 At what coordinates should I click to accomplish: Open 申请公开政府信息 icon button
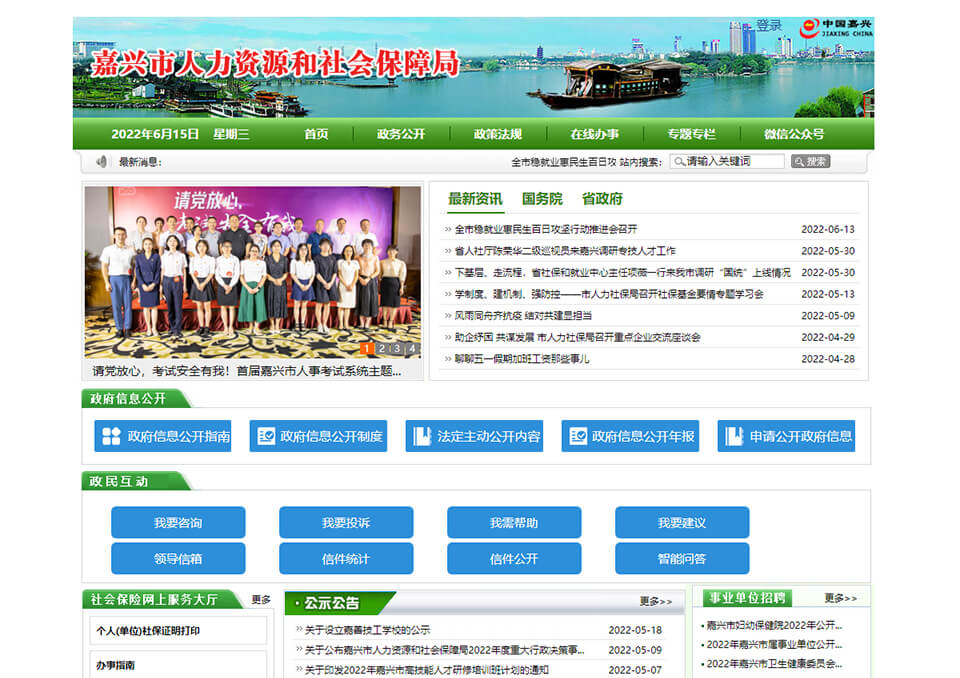tap(786, 436)
